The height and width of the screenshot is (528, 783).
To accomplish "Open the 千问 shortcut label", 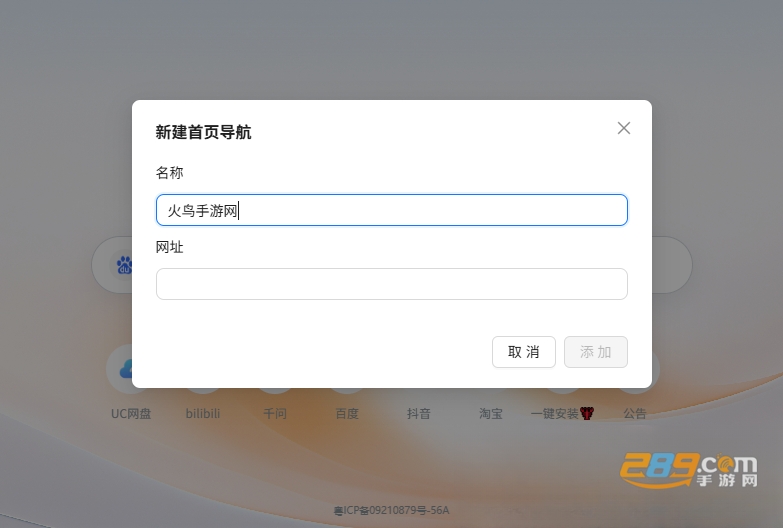I will (x=275, y=414).
